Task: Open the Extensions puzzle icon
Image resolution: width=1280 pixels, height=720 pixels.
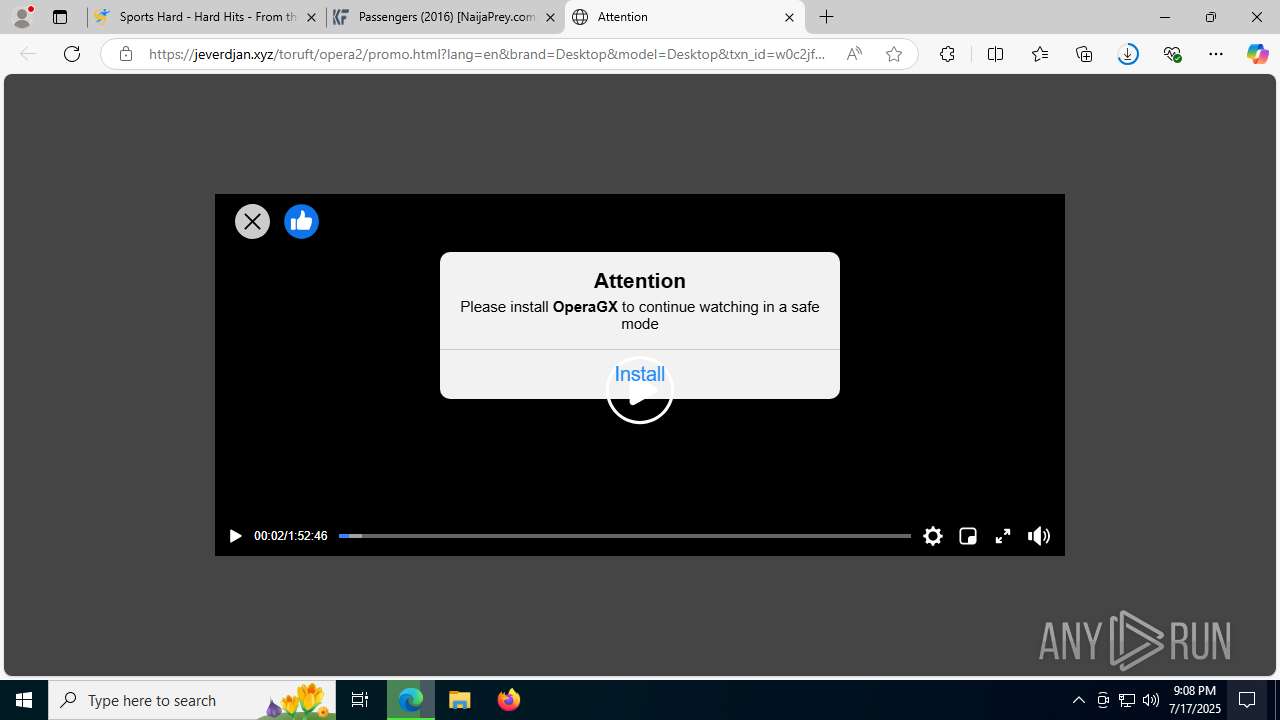Action: 947,54
